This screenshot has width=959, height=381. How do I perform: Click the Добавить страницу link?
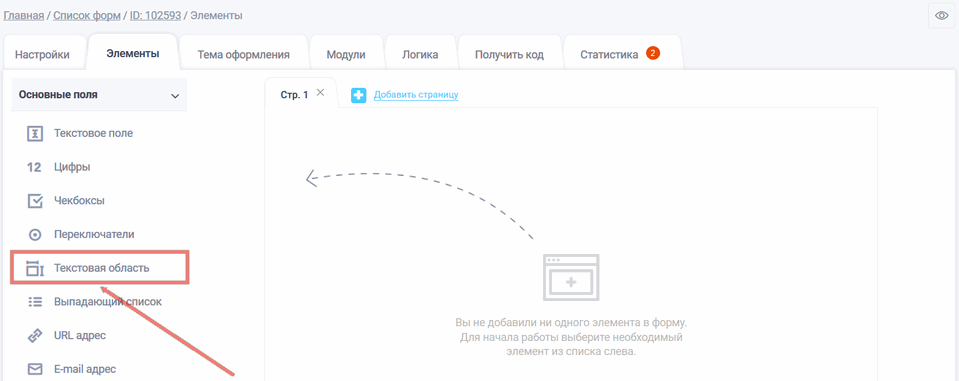(416, 95)
